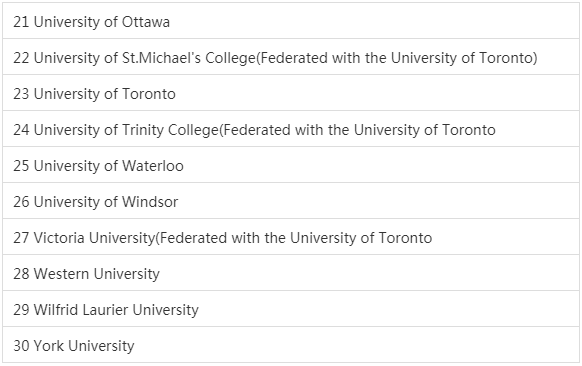
Task: Click the Wilfrid Laurier University entry
Action: [291, 308]
